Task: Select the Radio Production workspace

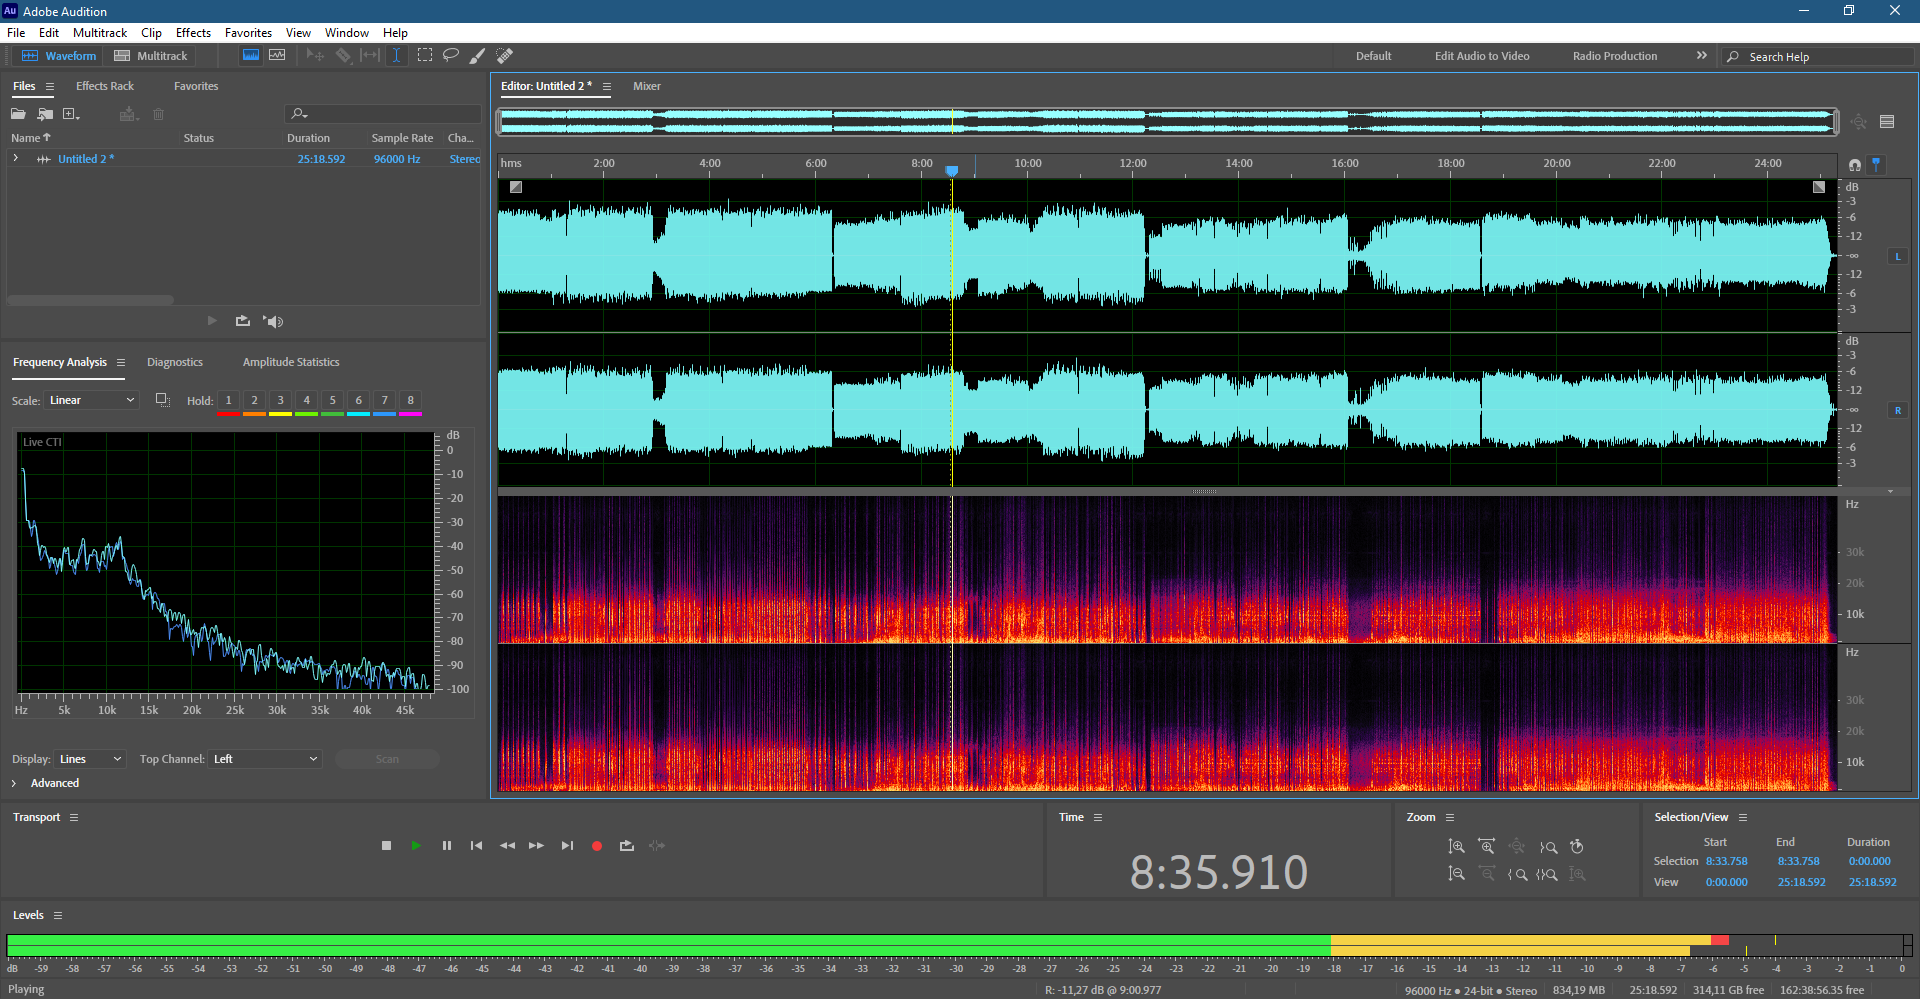Action: coord(1614,56)
